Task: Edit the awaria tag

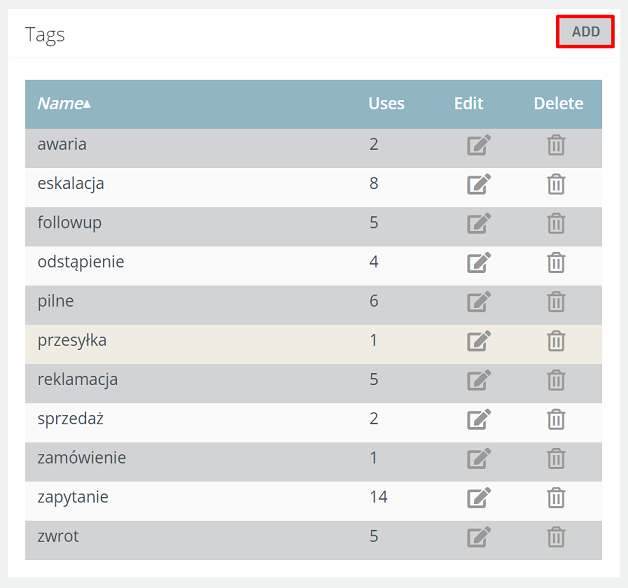Action: point(479,145)
